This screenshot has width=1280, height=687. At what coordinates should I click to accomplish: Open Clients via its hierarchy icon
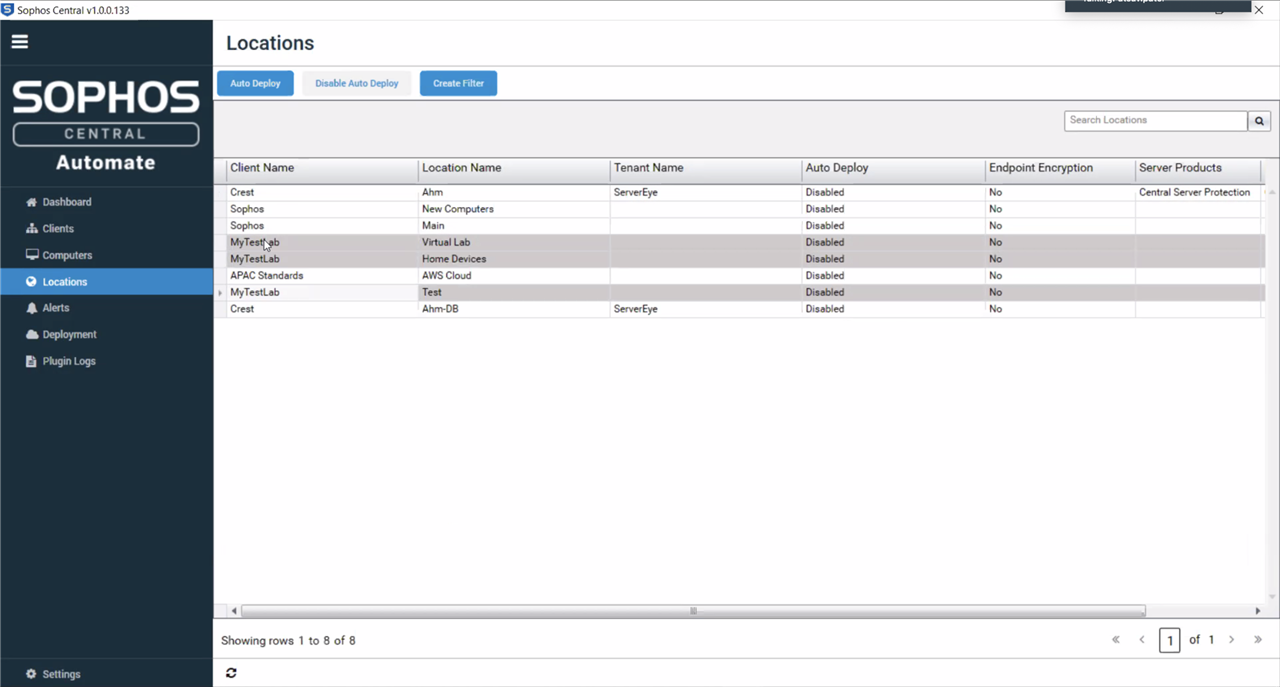coord(32,229)
